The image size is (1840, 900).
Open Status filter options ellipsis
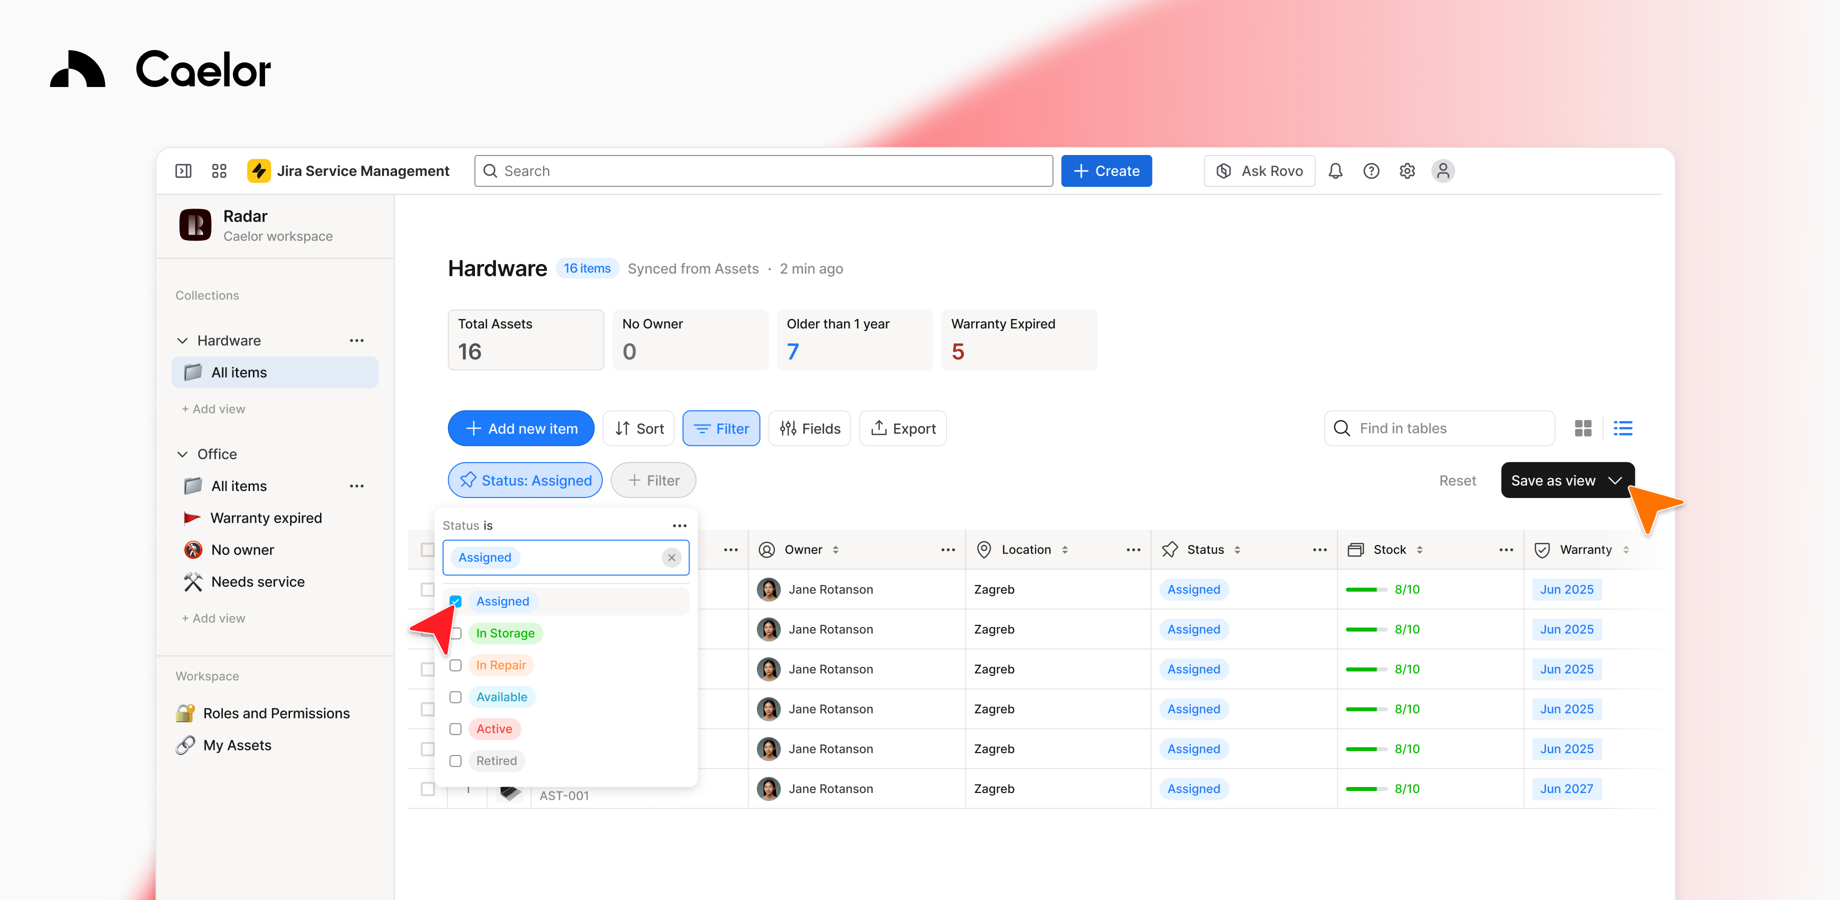click(680, 526)
